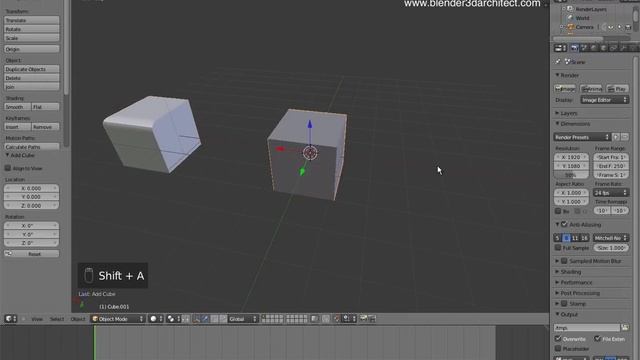This screenshot has width=640, height=360.
Task: Click the Camera object icon in outliner
Action: point(571,27)
